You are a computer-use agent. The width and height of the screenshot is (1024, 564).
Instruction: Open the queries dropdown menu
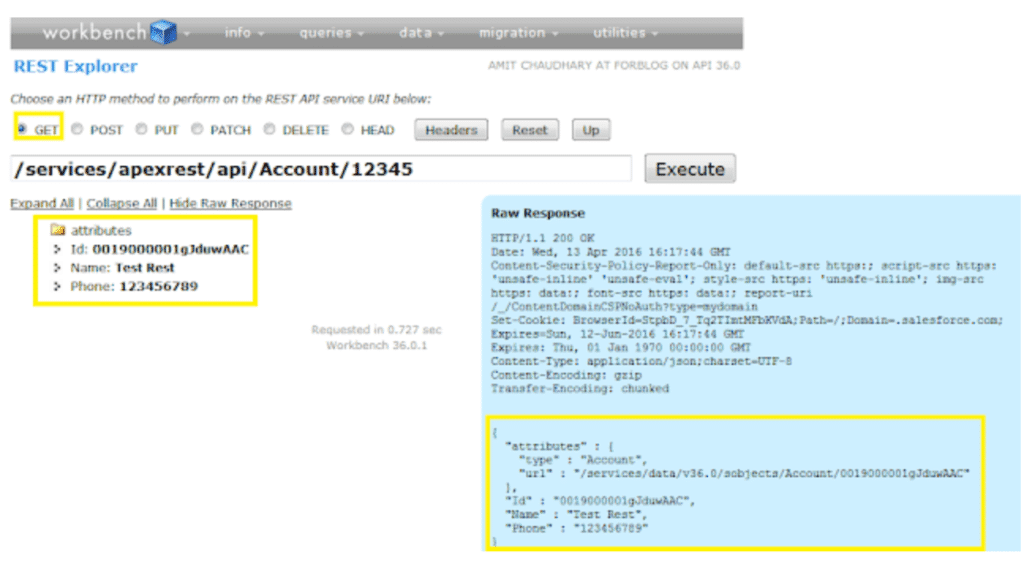coord(331,33)
